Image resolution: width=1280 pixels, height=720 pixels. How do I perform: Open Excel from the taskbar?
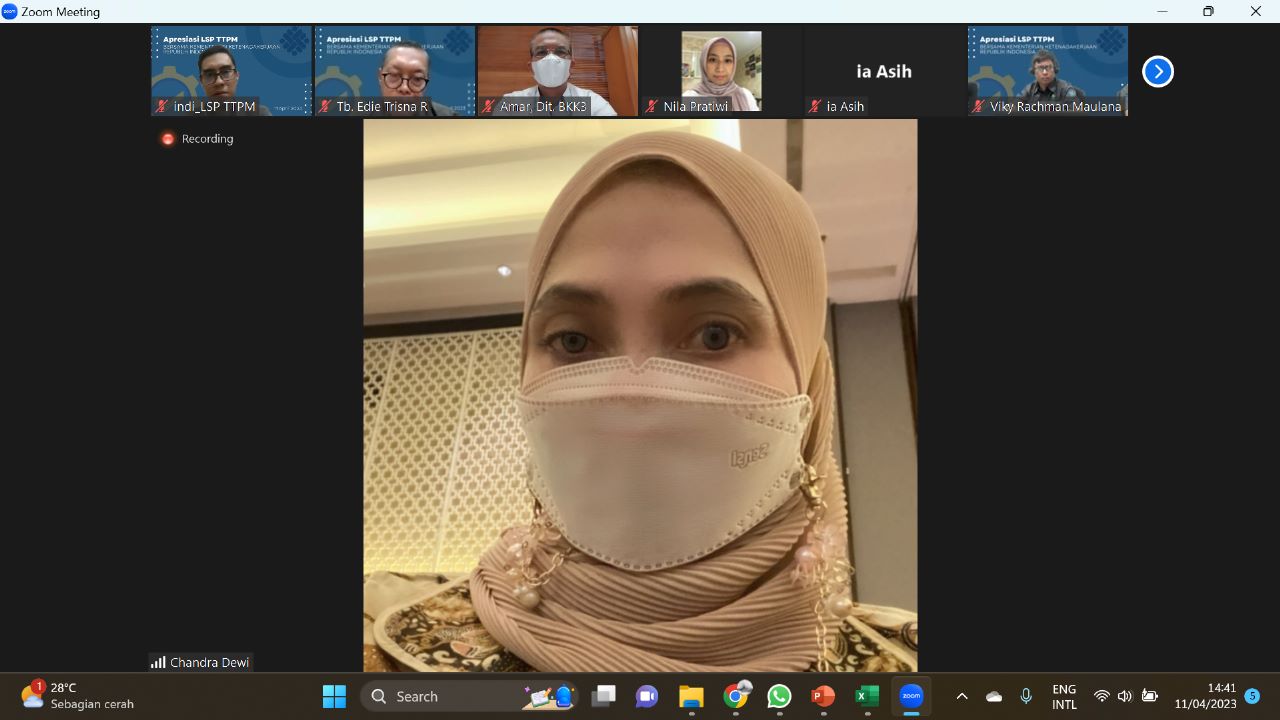coord(867,696)
